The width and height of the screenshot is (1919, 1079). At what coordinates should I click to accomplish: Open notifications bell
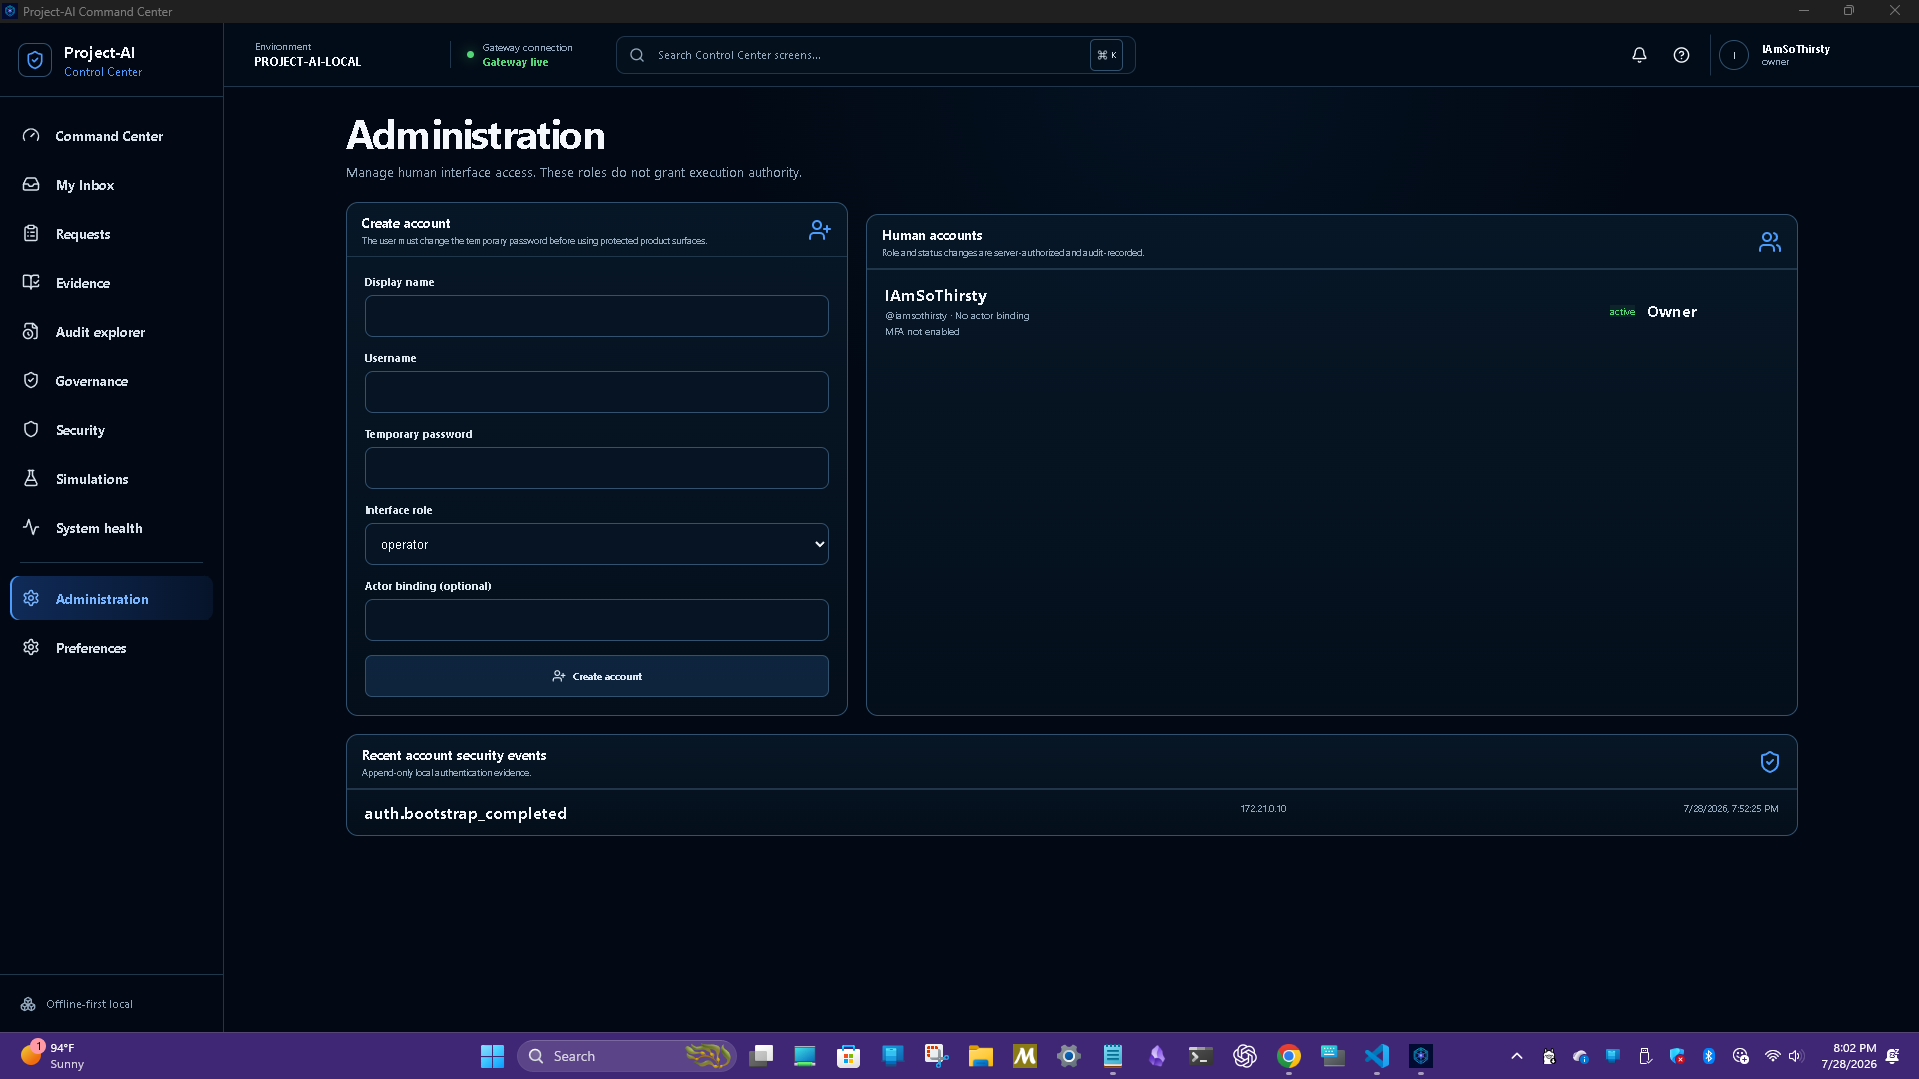click(x=1639, y=55)
